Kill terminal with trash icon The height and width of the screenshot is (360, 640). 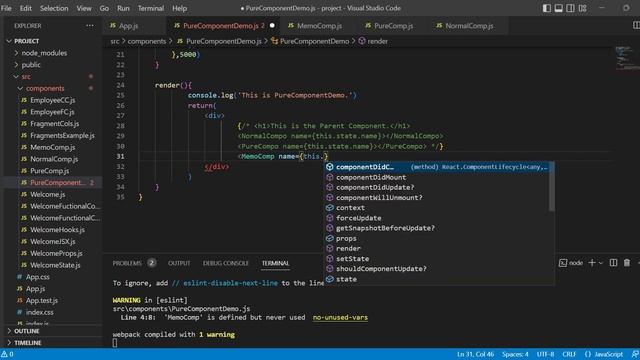pyautogui.click(x=627, y=263)
